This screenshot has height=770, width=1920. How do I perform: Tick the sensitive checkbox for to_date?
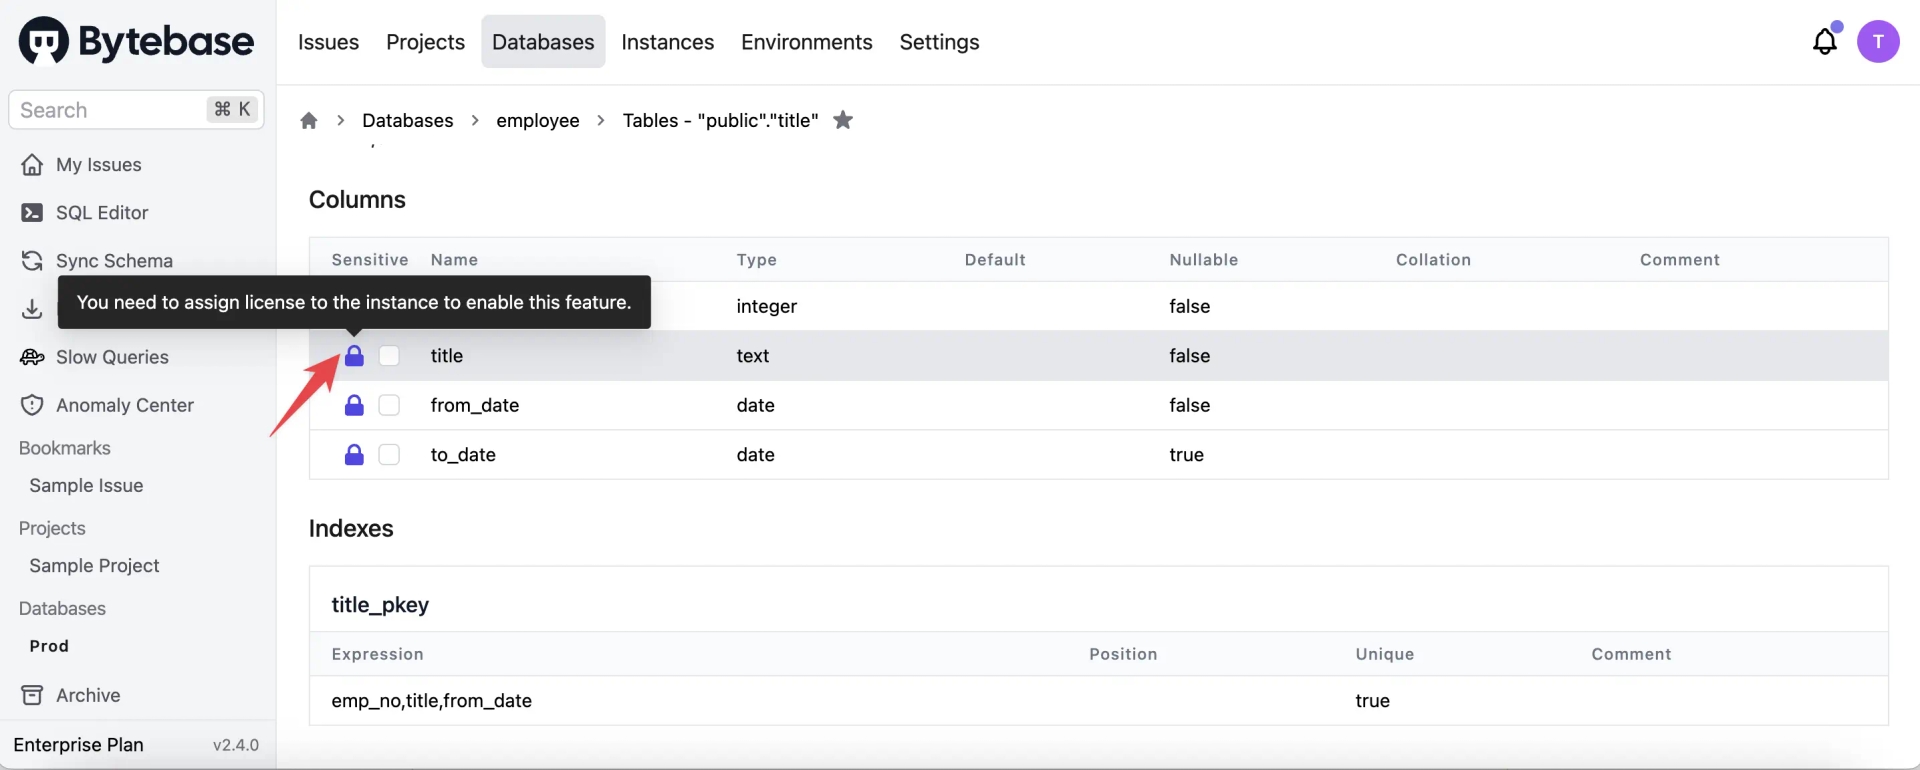point(389,455)
